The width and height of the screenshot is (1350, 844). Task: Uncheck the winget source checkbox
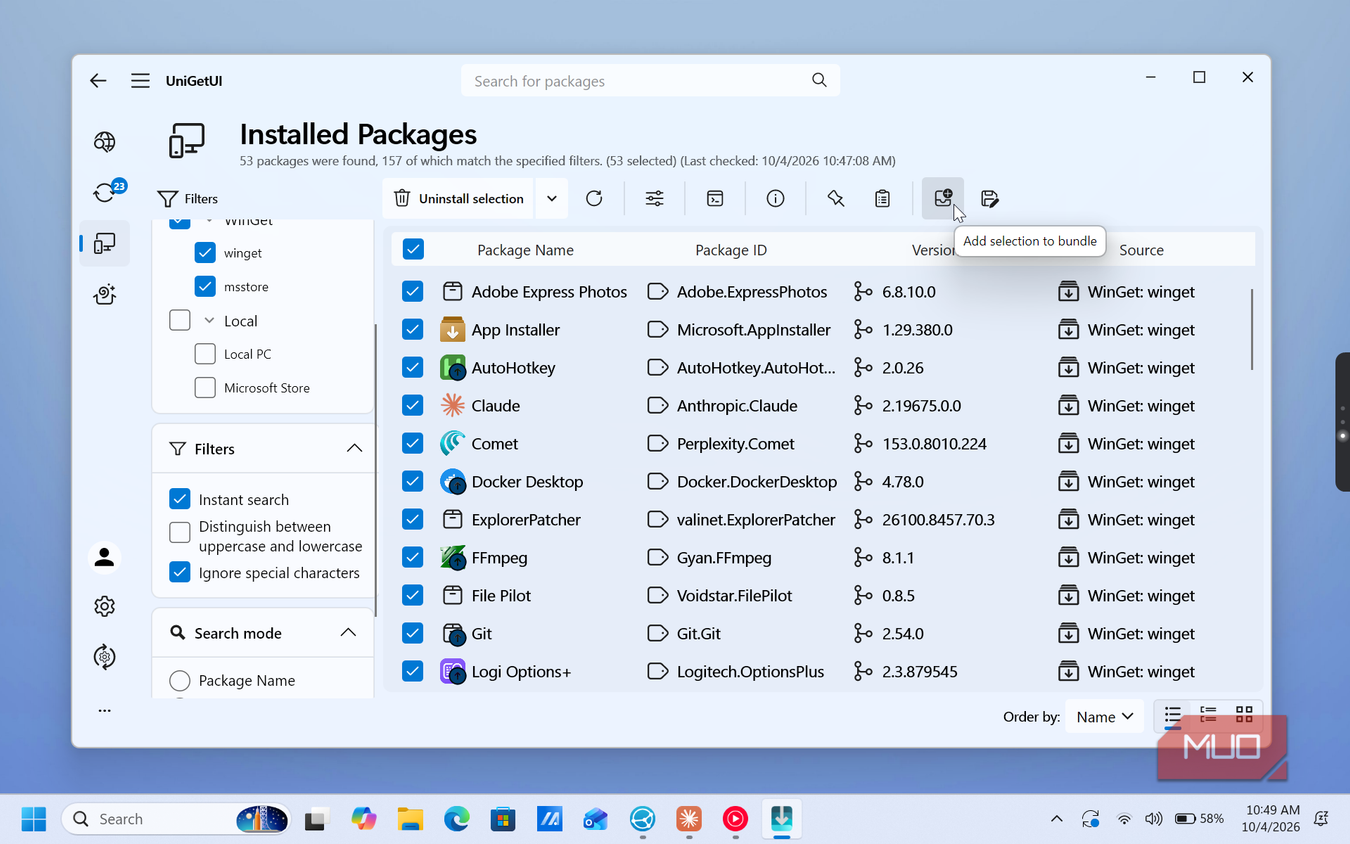coord(205,253)
